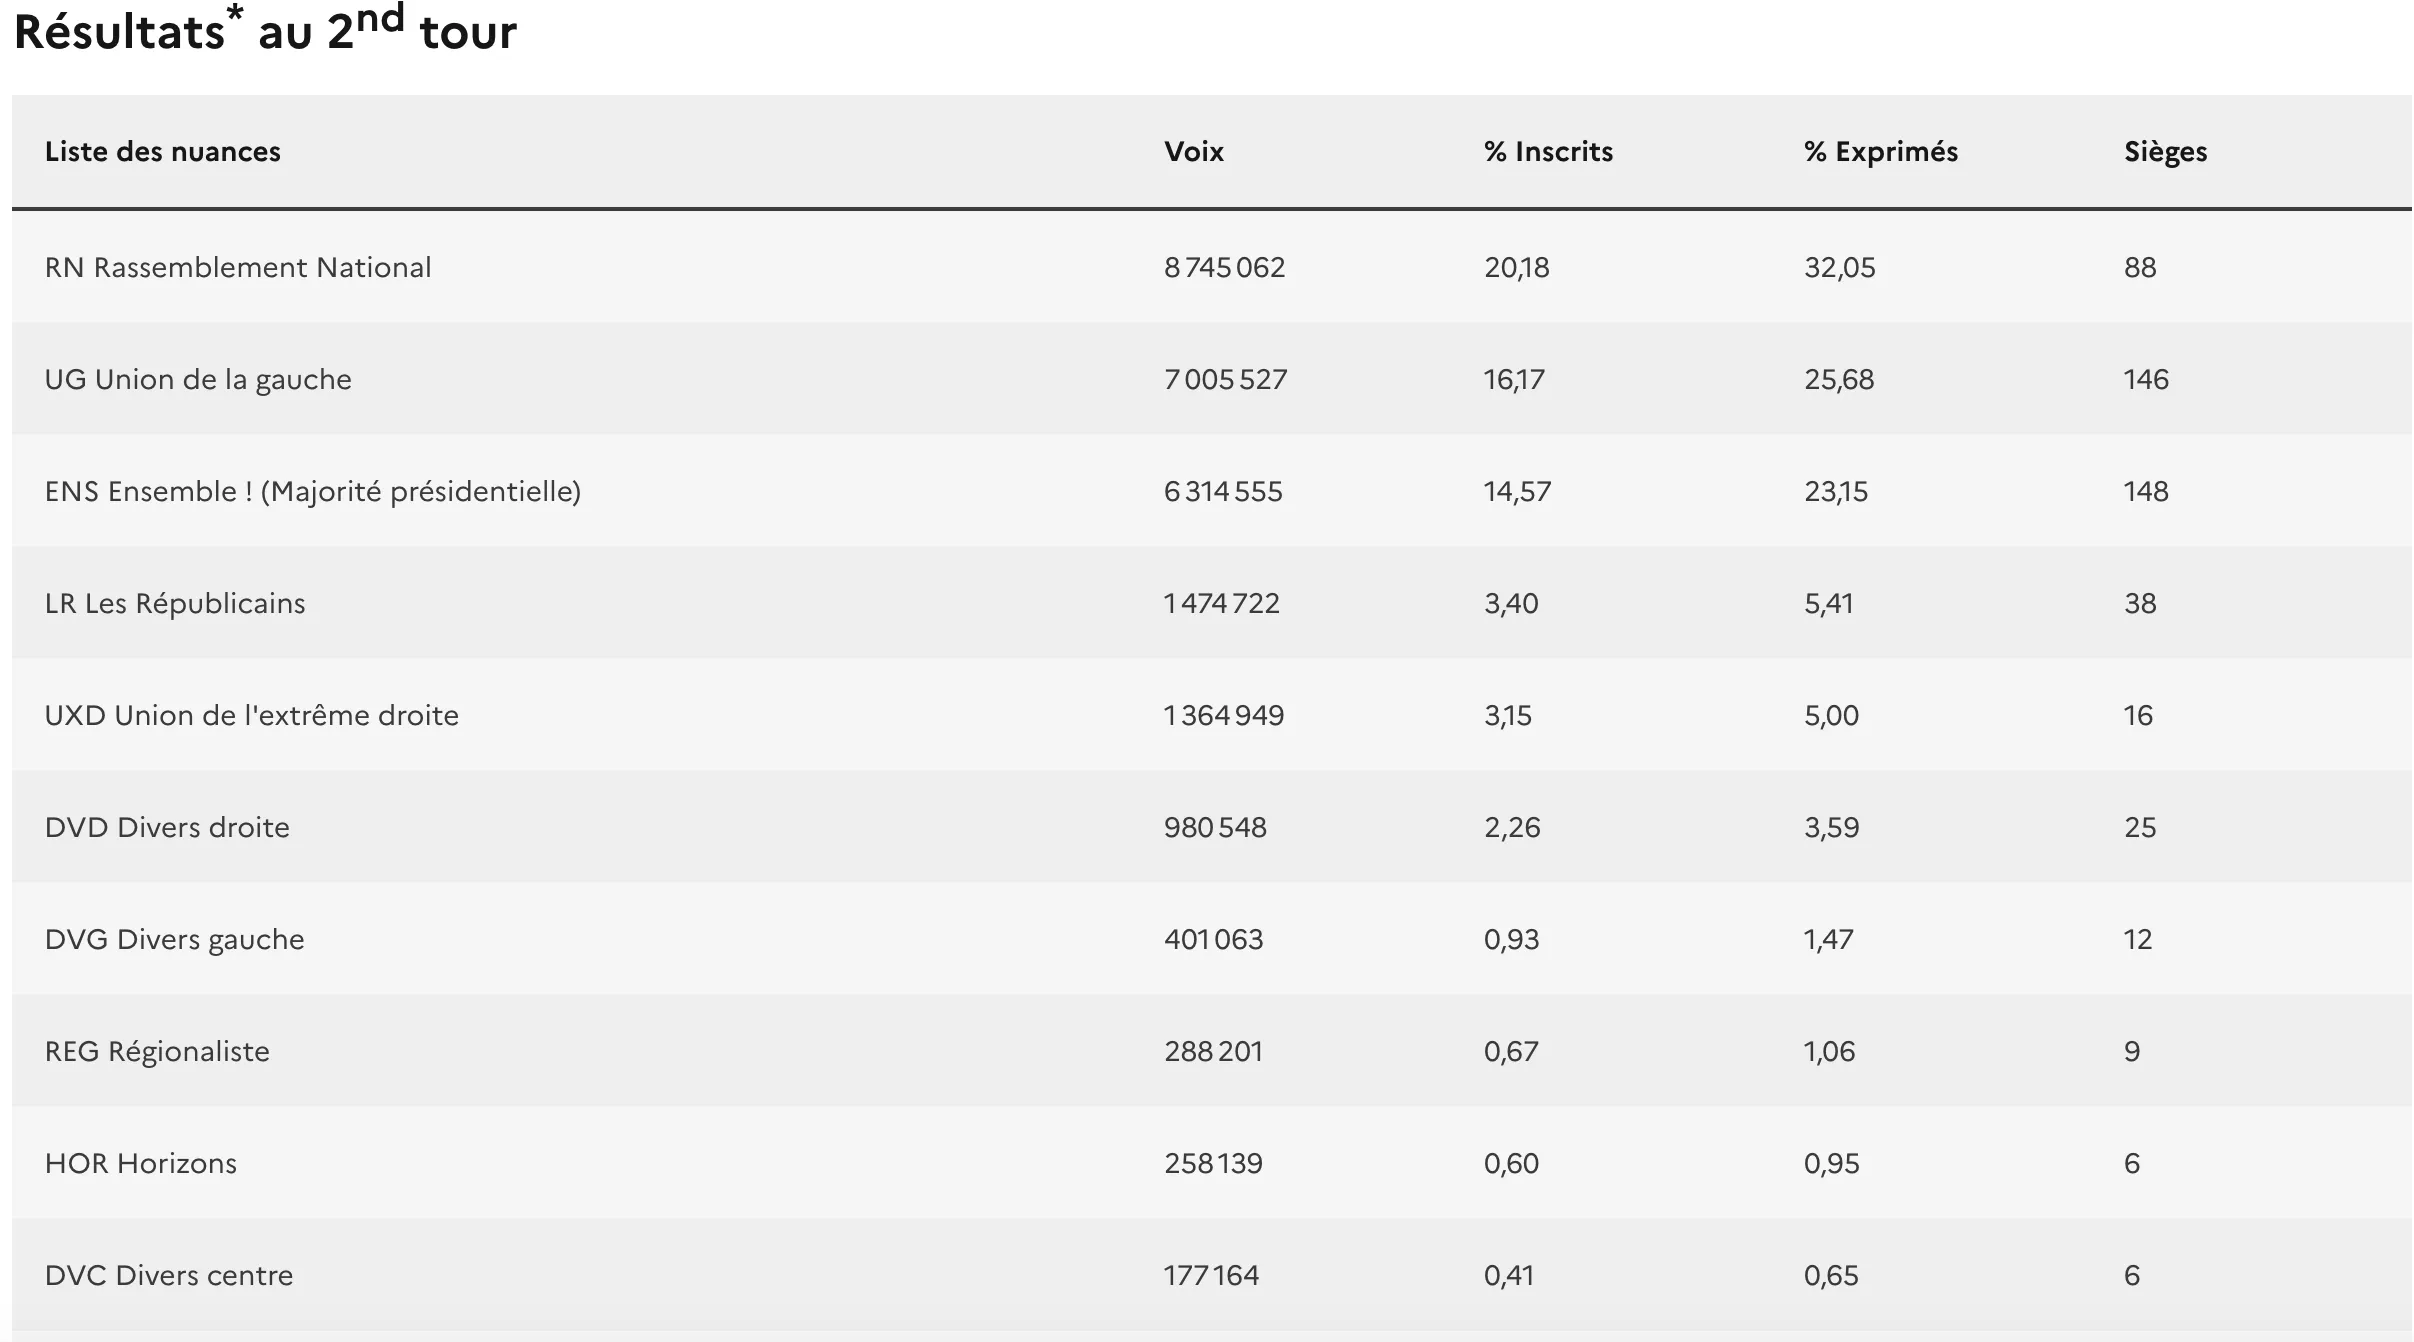Viewport: 2414px width, 1342px height.
Task: Click the votes value 8 745 062
Action: (x=1224, y=268)
